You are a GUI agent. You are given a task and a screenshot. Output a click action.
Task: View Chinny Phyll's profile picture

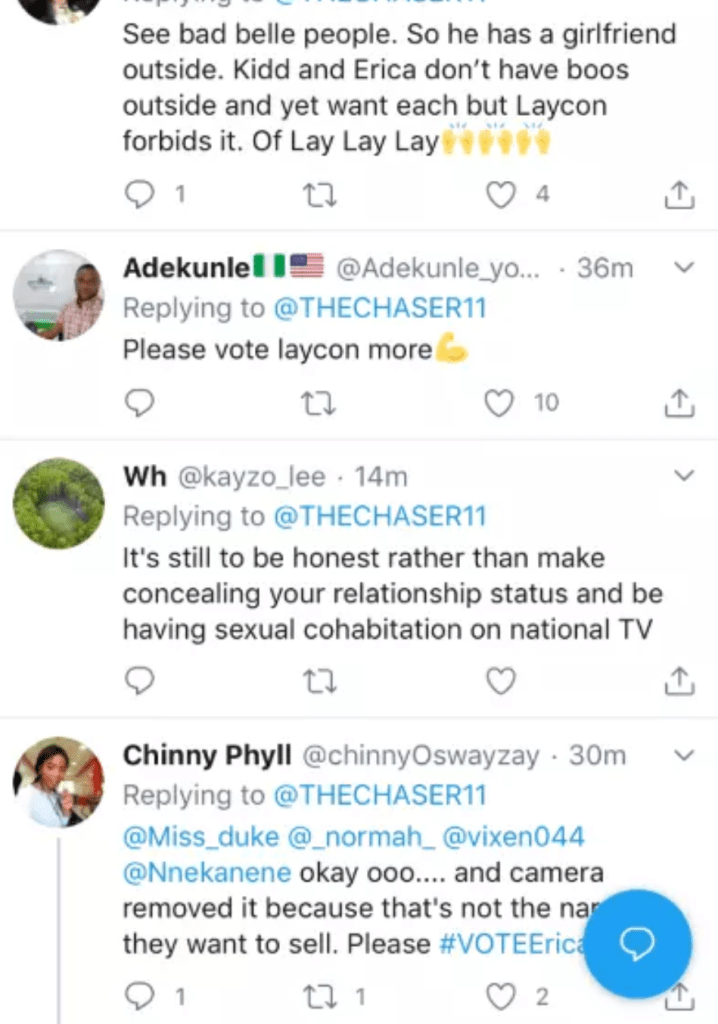pyautogui.click(x=58, y=782)
